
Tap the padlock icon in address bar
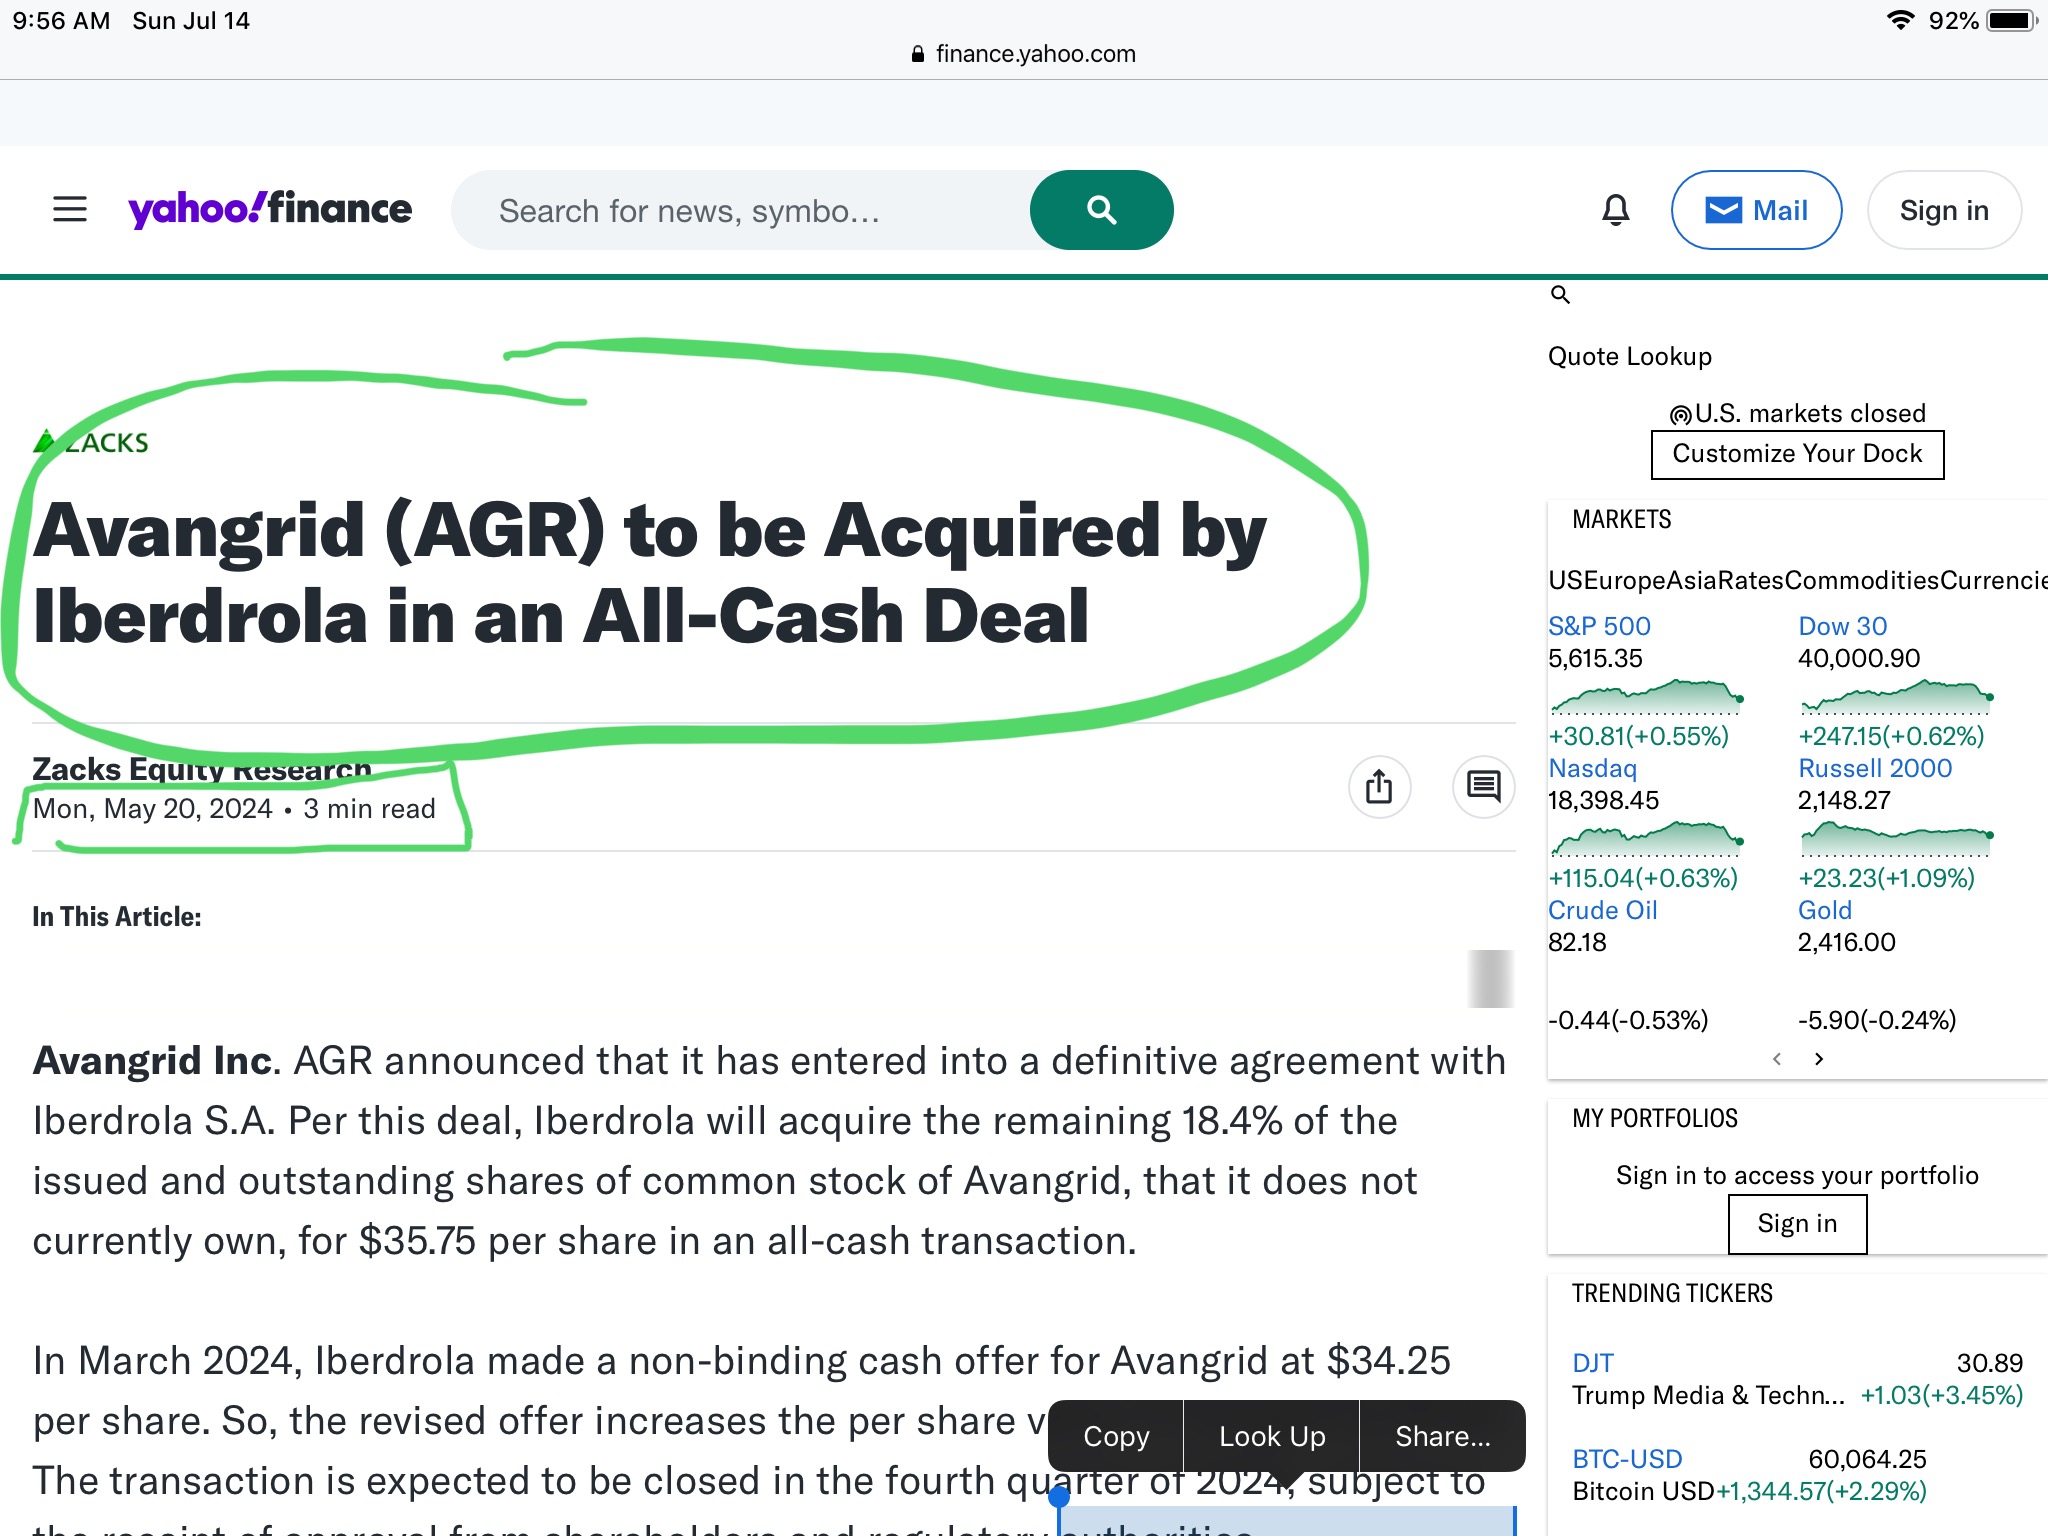(x=918, y=54)
